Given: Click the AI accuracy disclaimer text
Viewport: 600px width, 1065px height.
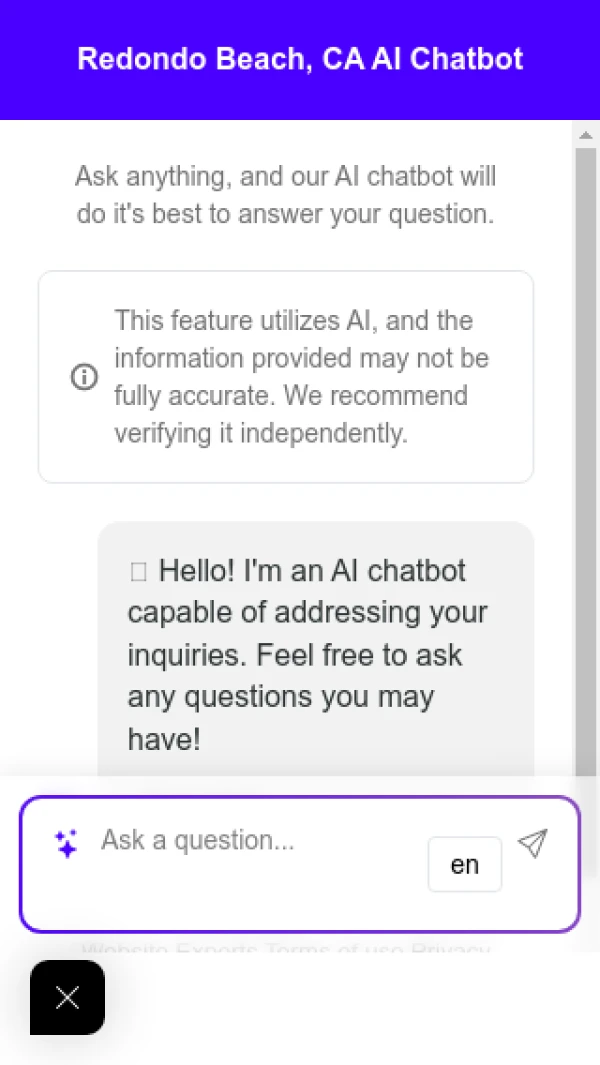Looking at the screenshot, I should (x=302, y=376).
